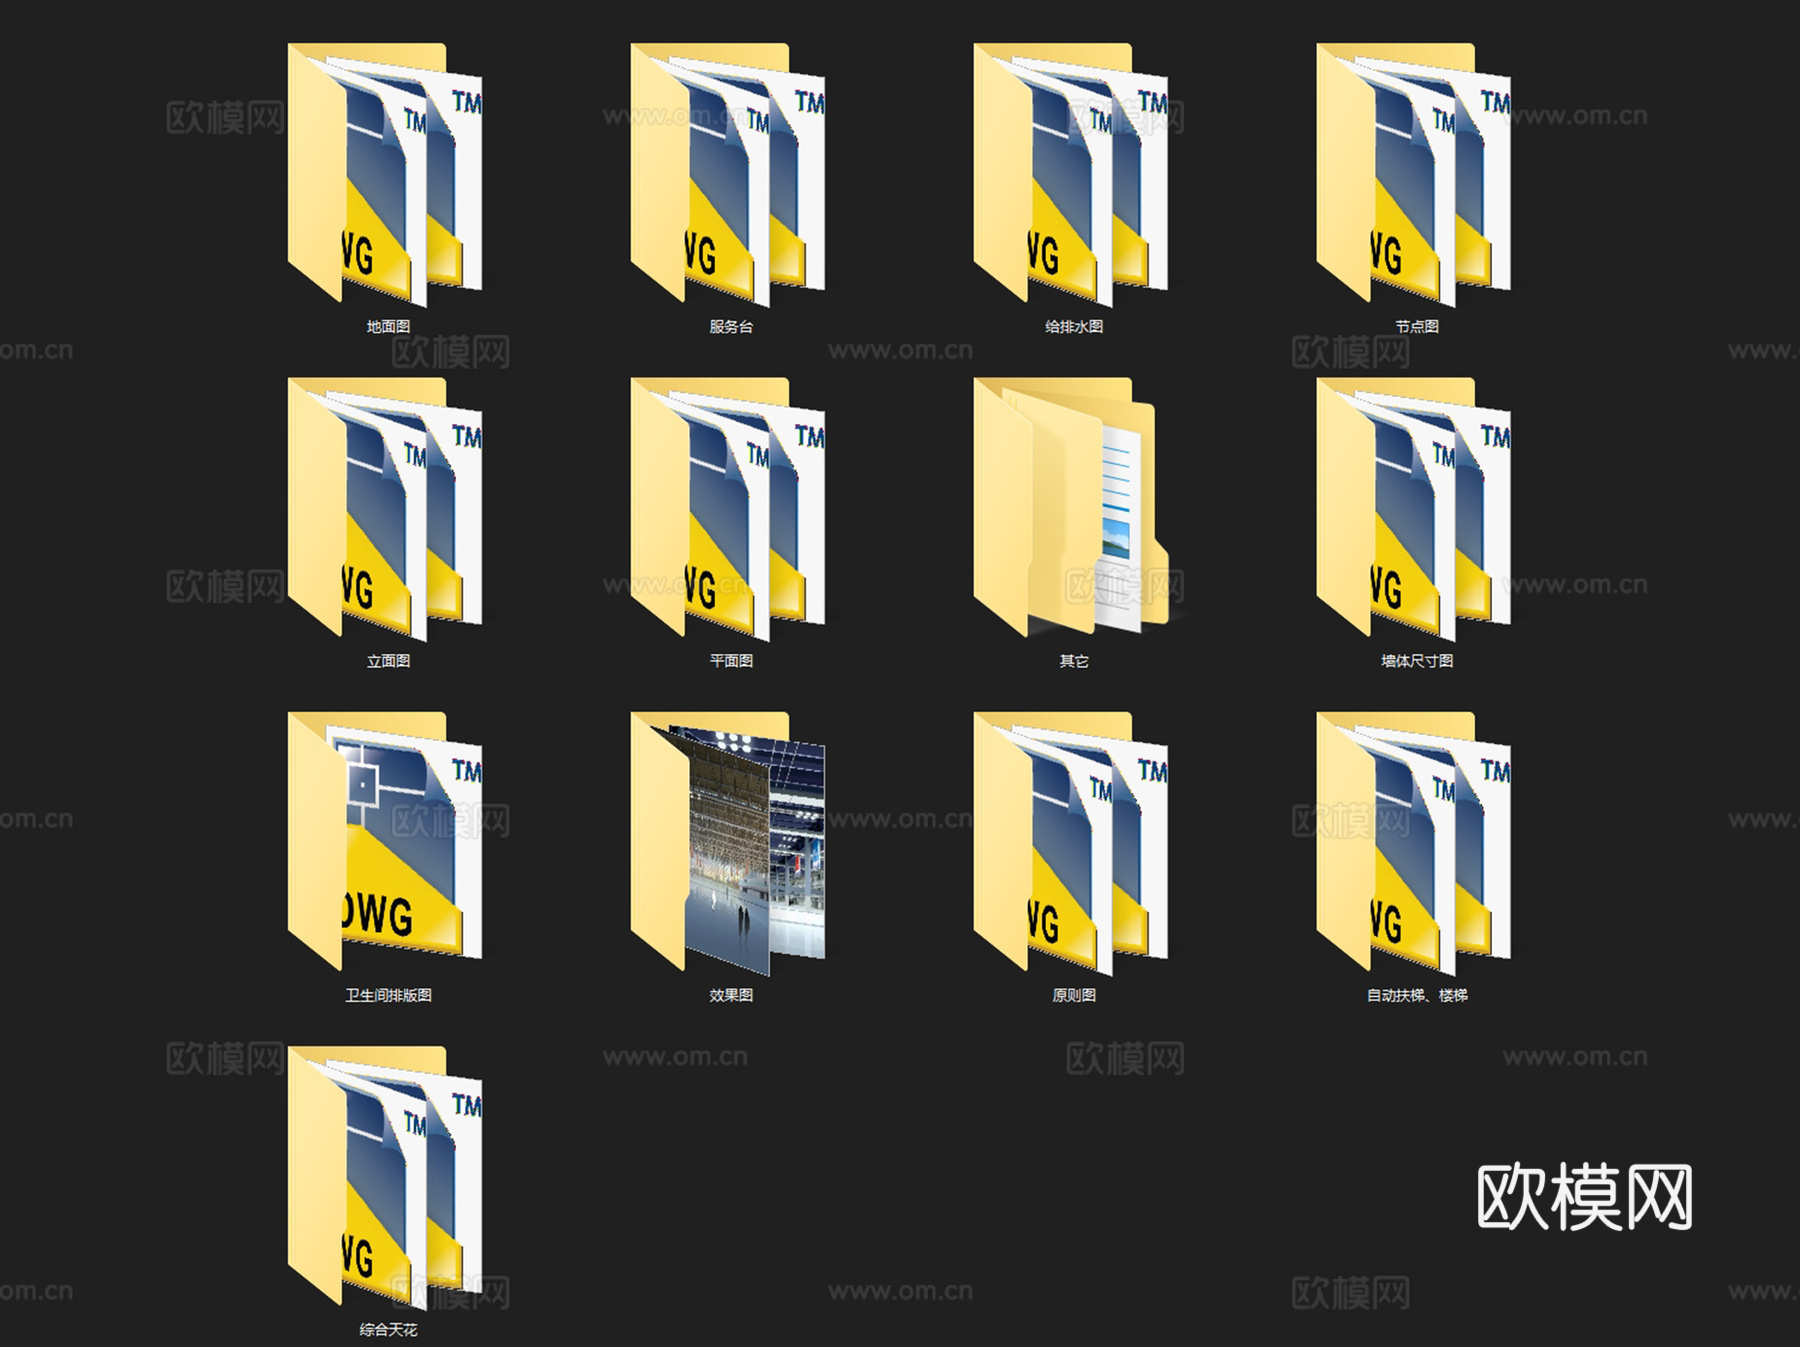Click the 给排水图 folder icon
The image size is (1800, 1347).
tap(1071, 174)
